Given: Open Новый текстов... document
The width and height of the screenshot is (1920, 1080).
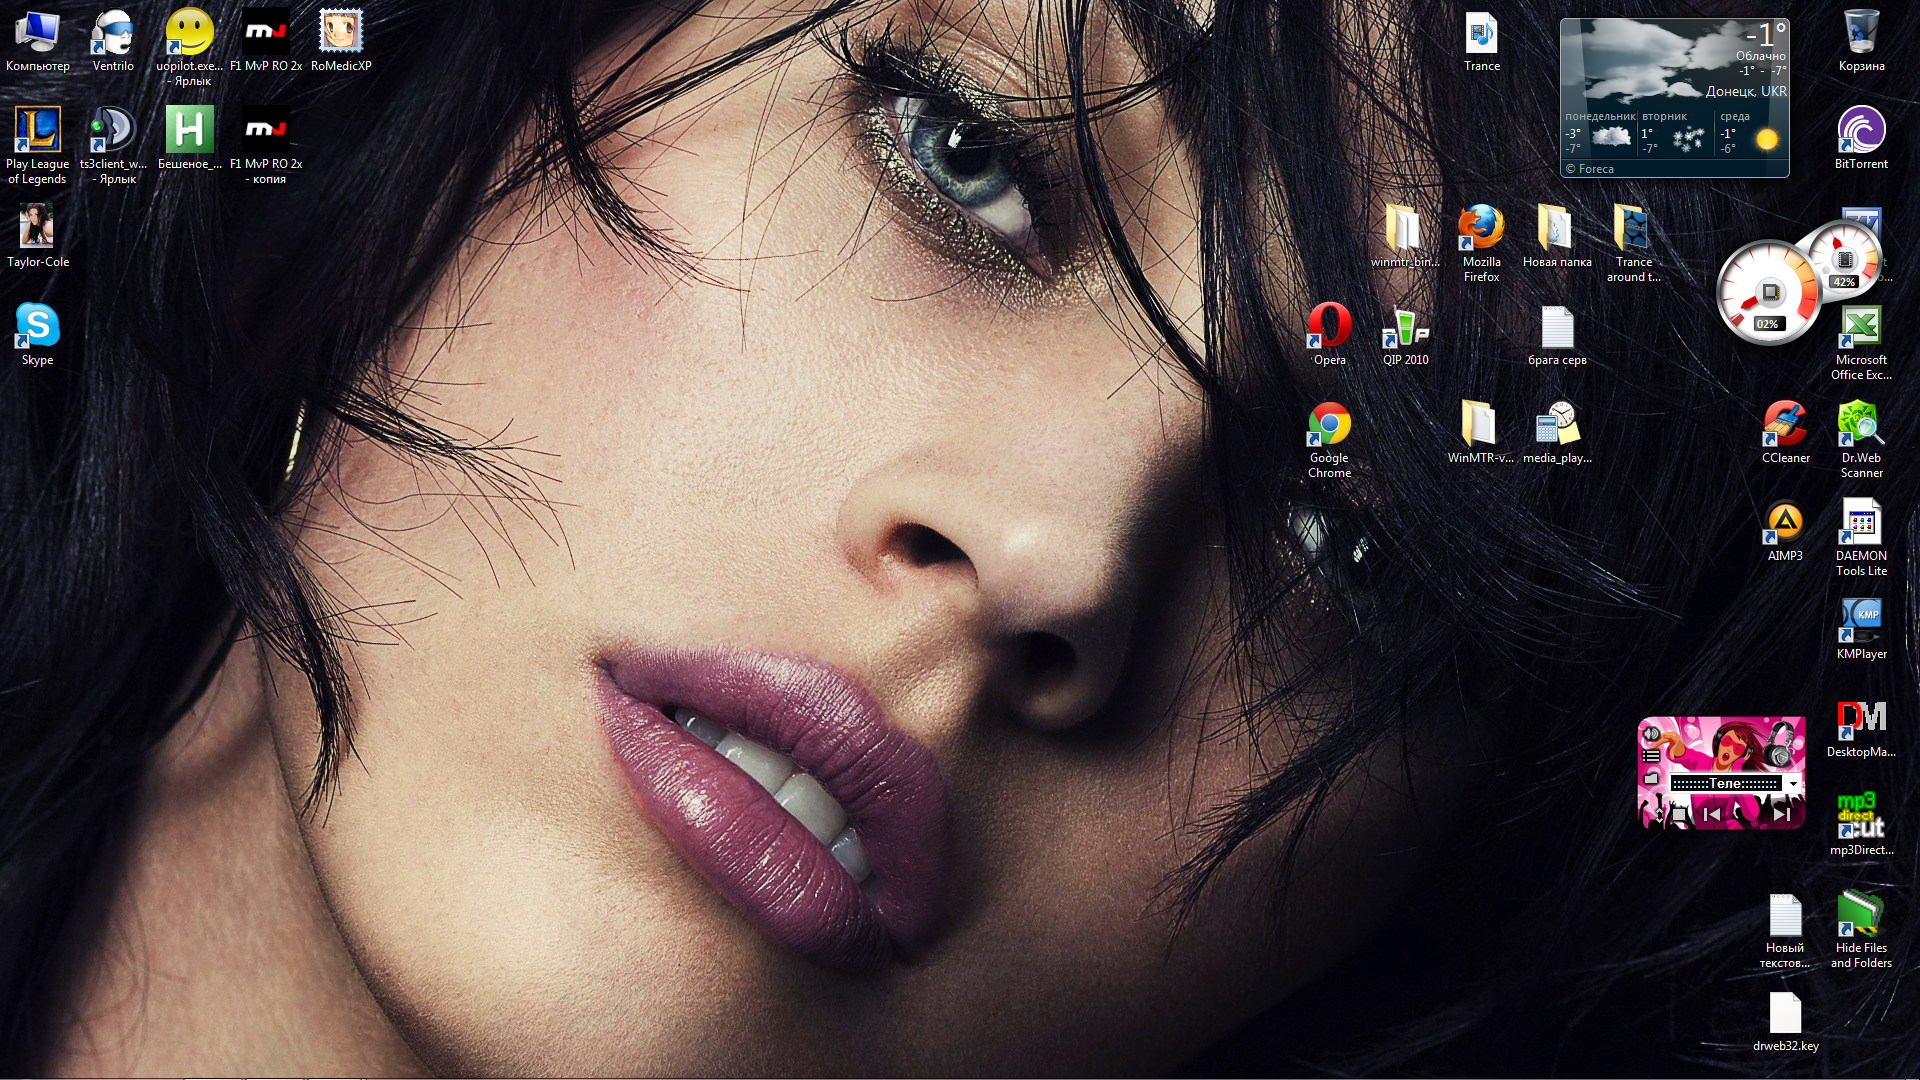Looking at the screenshot, I should tap(1785, 930).
